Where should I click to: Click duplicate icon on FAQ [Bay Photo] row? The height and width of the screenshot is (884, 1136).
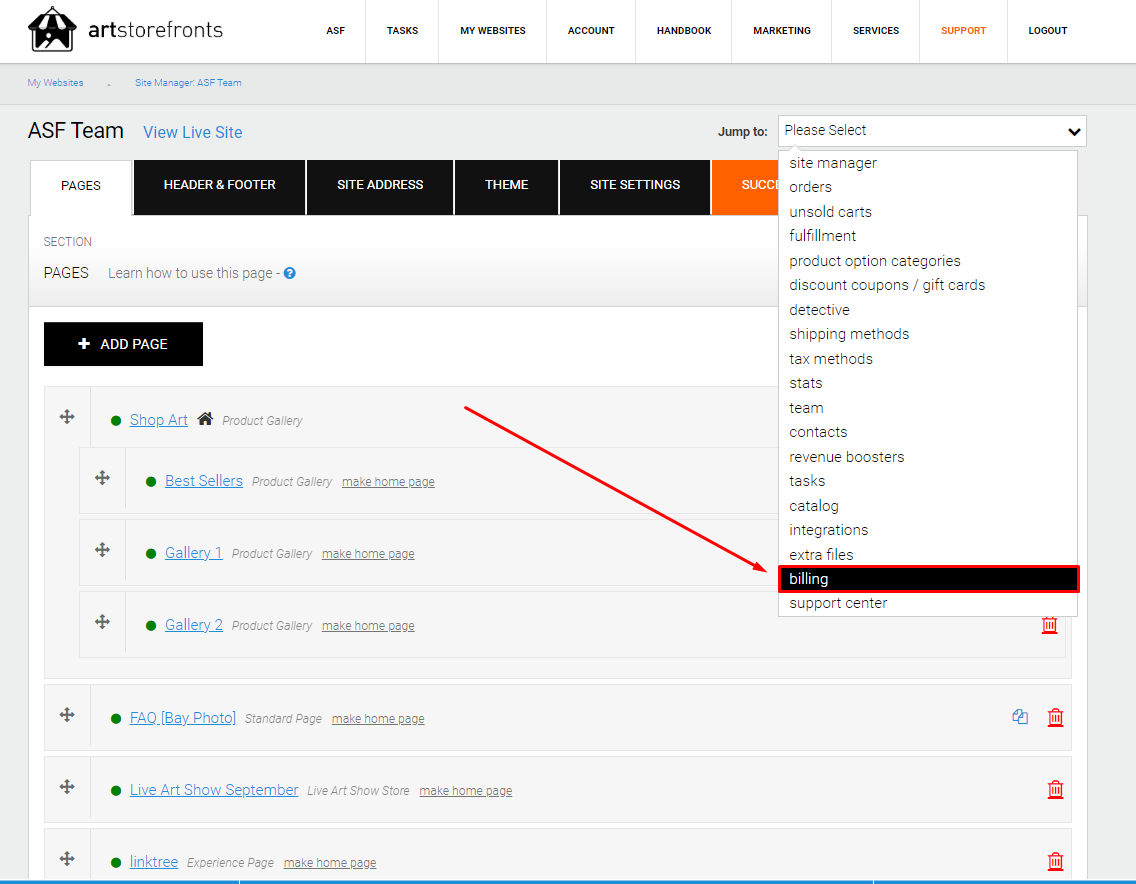point(1020,717)
